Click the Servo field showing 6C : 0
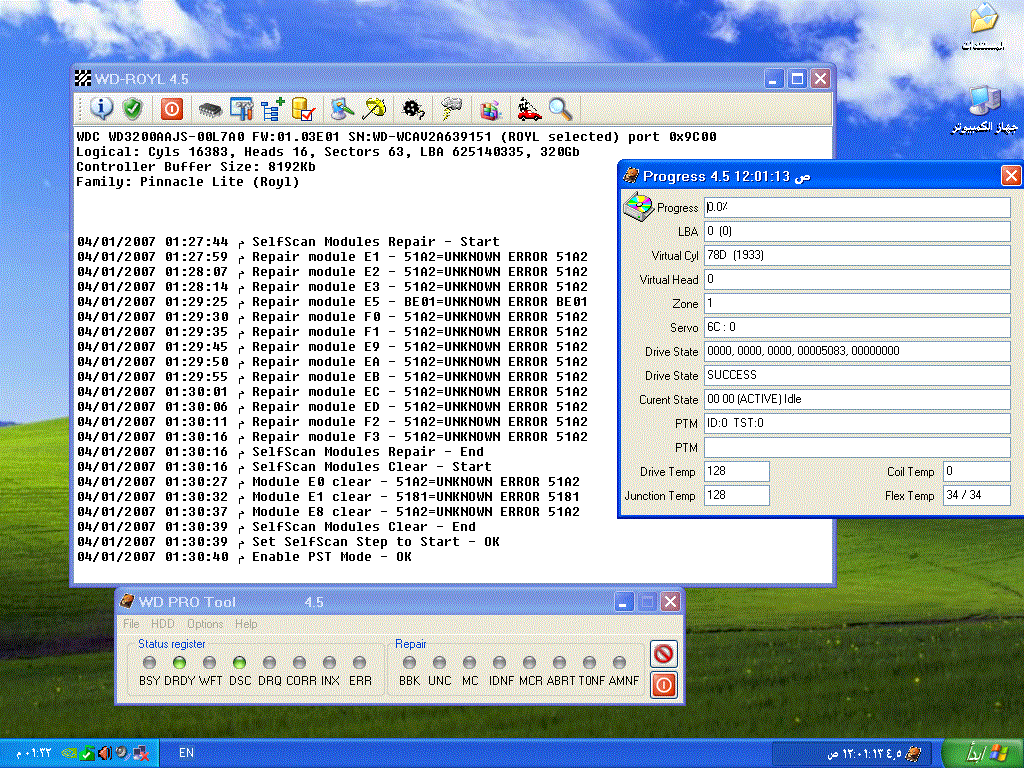This screenshot has height=768, width=1024. tap(857, 327)
